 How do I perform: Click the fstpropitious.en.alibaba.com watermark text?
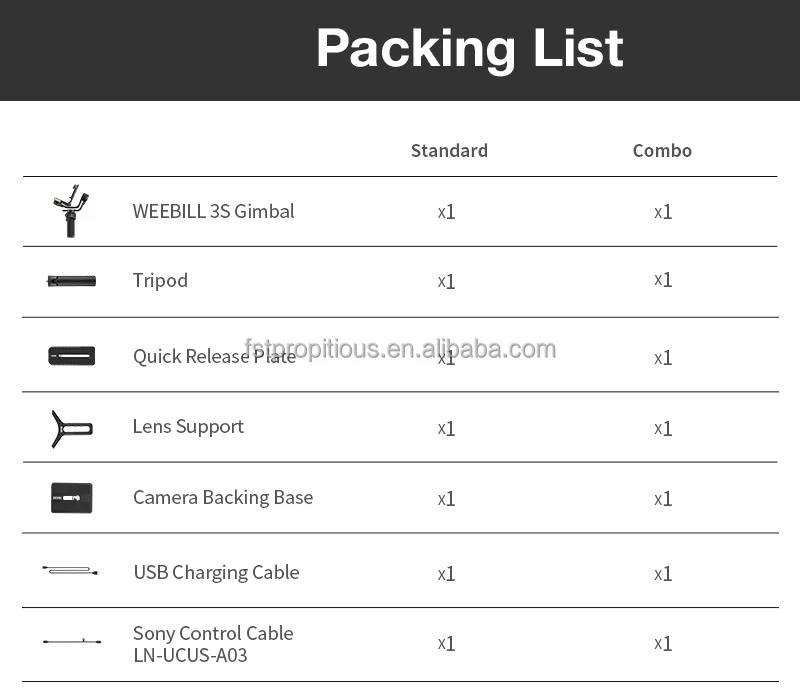[x=400, y=348]
